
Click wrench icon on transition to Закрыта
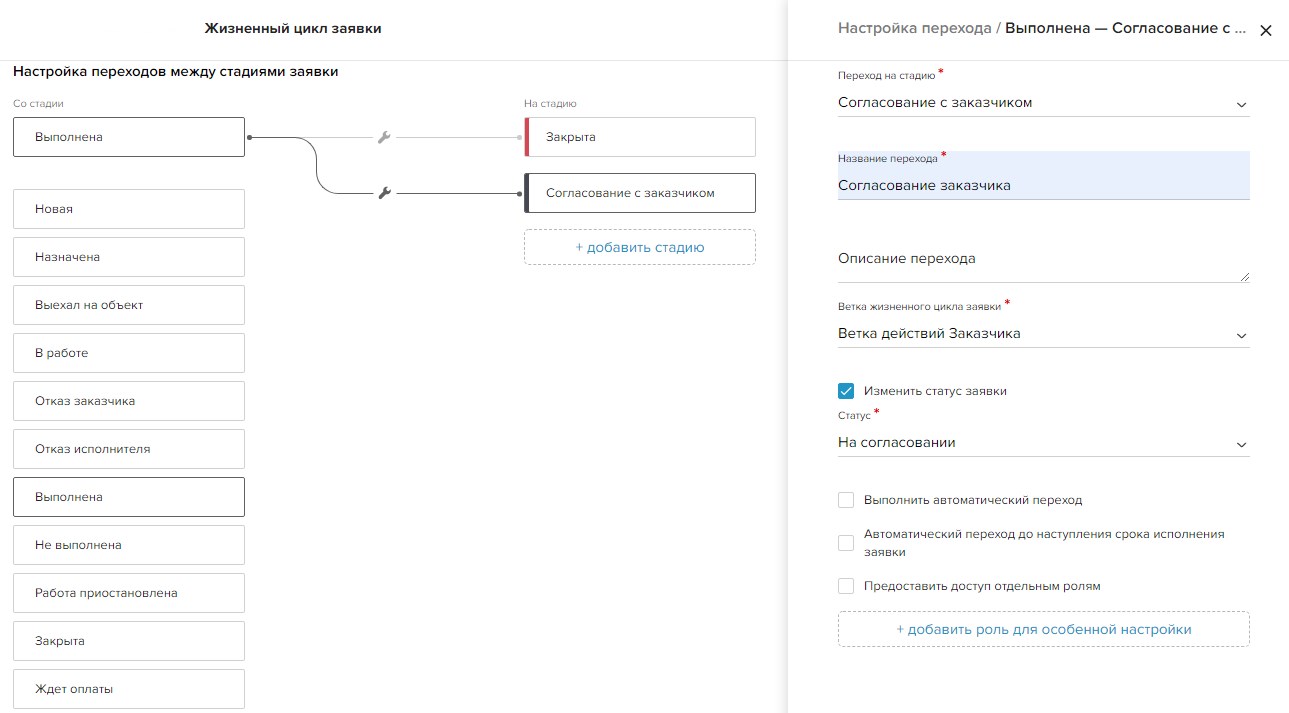click(x=384, y=137)
